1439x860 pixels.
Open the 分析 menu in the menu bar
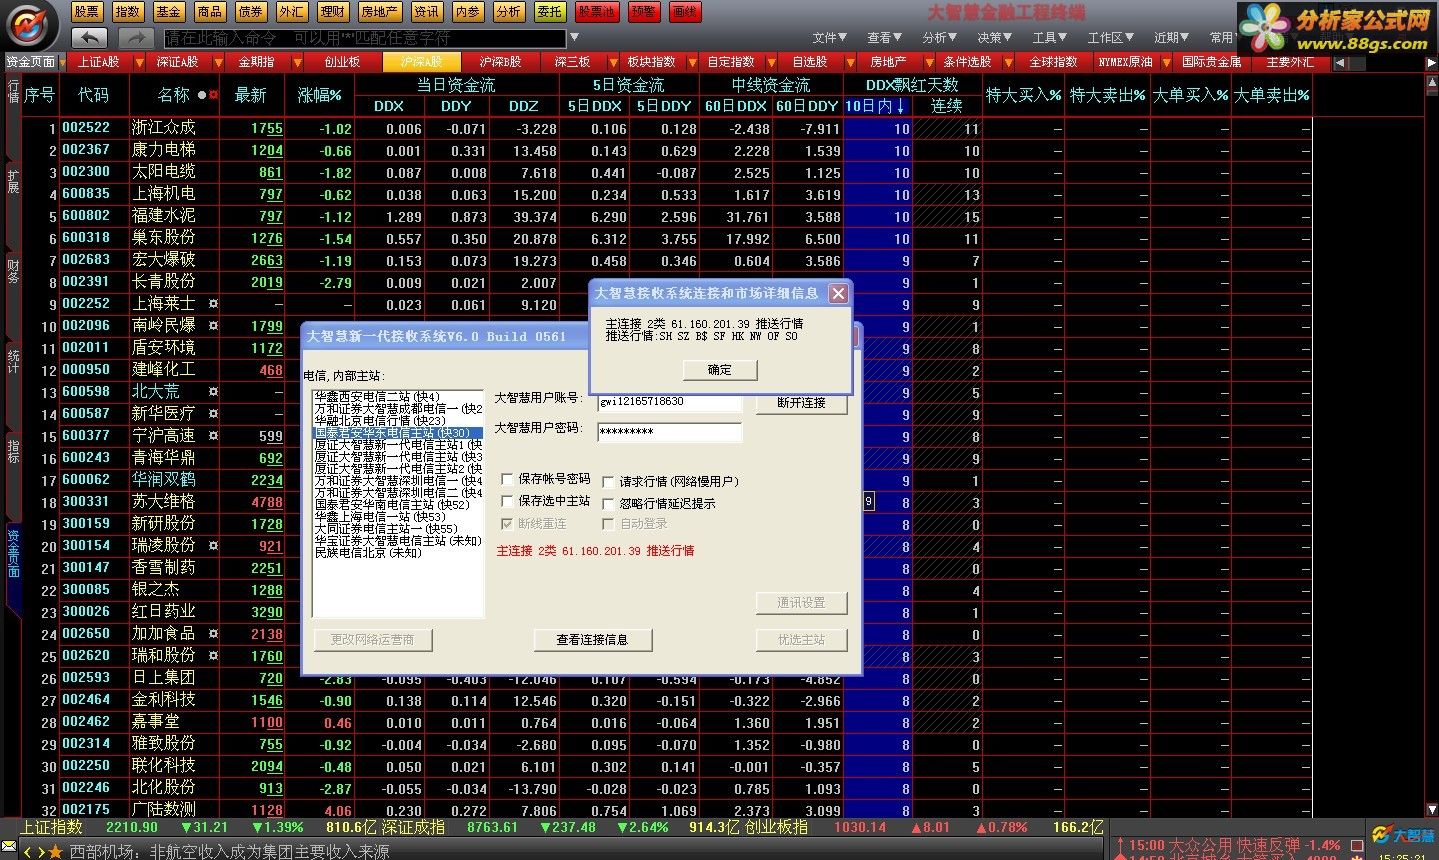[x=940, y=38]
